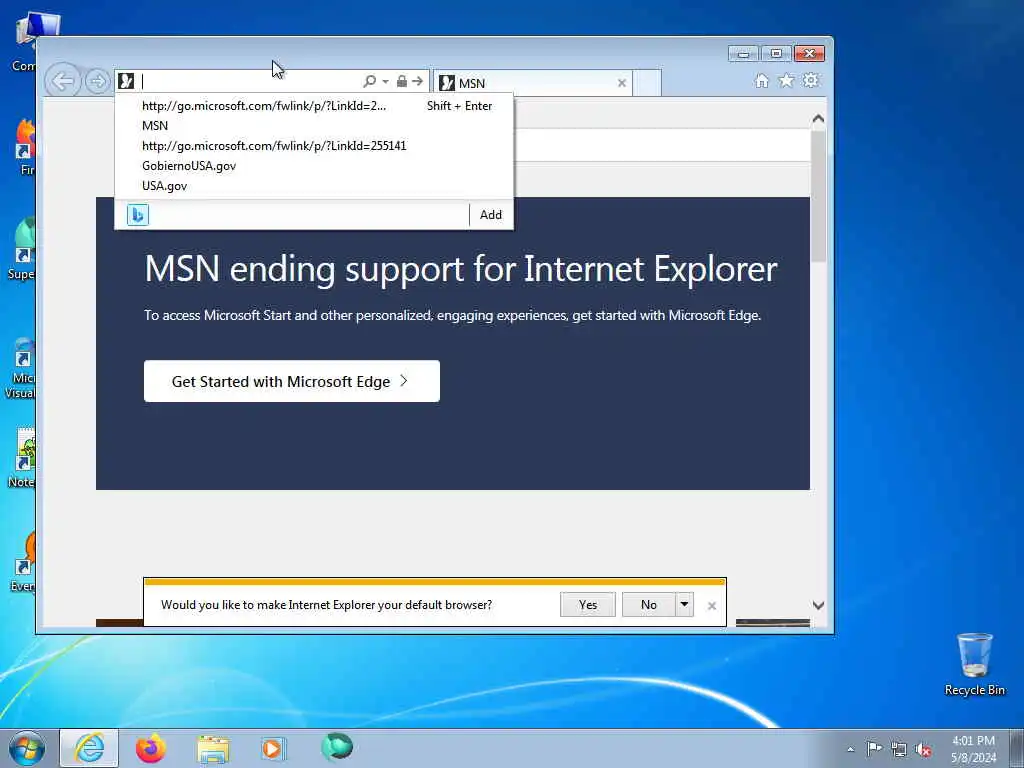Click the security lock icon
This screenshot has width=1024, height=768.
pyautogui.click(x=402, y=81)
